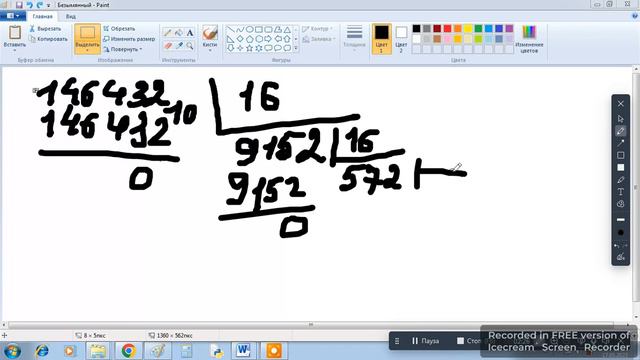Pick the purple color swatch
Screen dimensions: 640x360
point(509,29)
